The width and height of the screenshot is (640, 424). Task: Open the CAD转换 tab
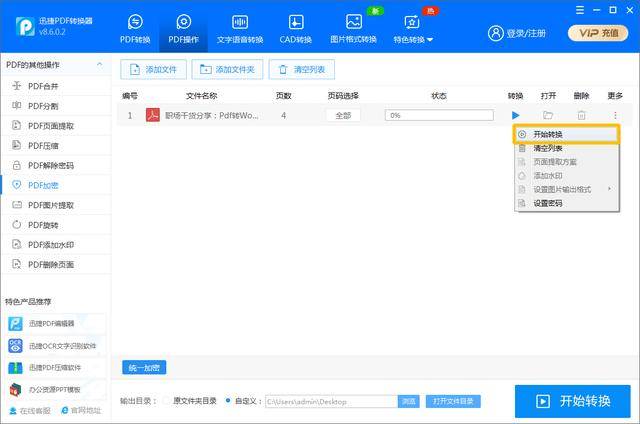pos(296,29)
